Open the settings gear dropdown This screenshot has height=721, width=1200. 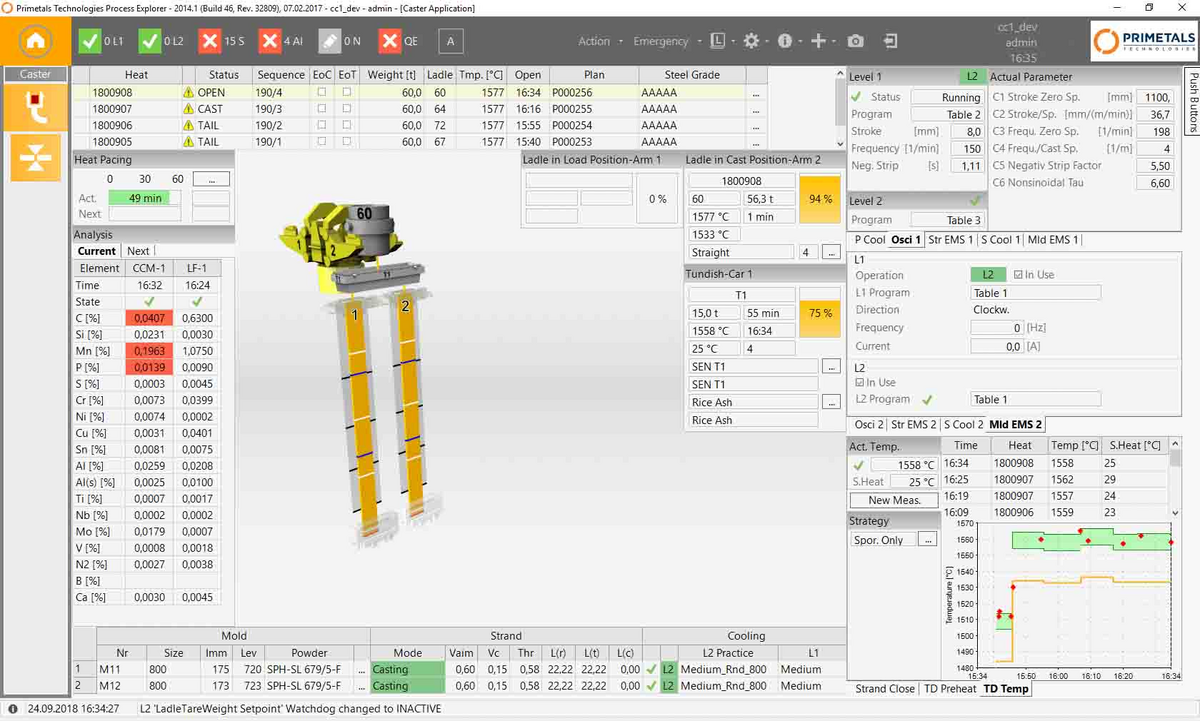point(752,41)
